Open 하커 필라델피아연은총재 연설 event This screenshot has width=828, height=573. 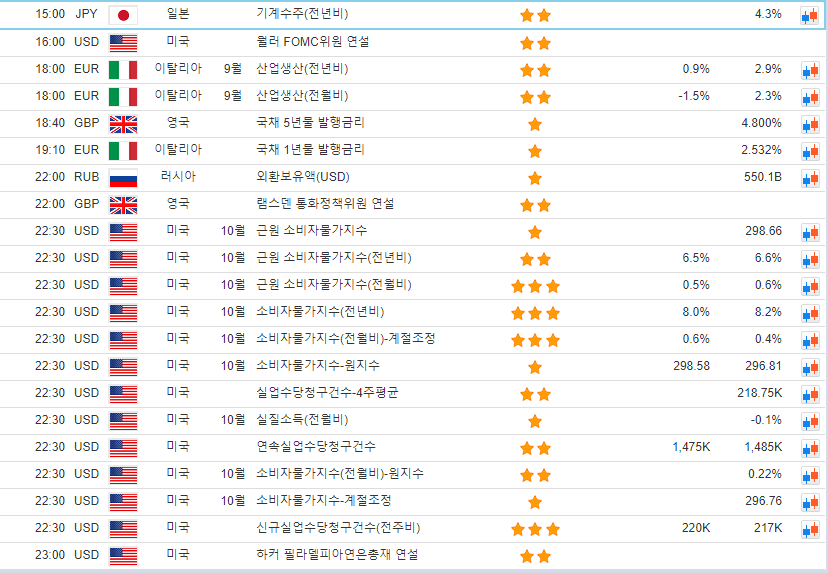point(337,555)
